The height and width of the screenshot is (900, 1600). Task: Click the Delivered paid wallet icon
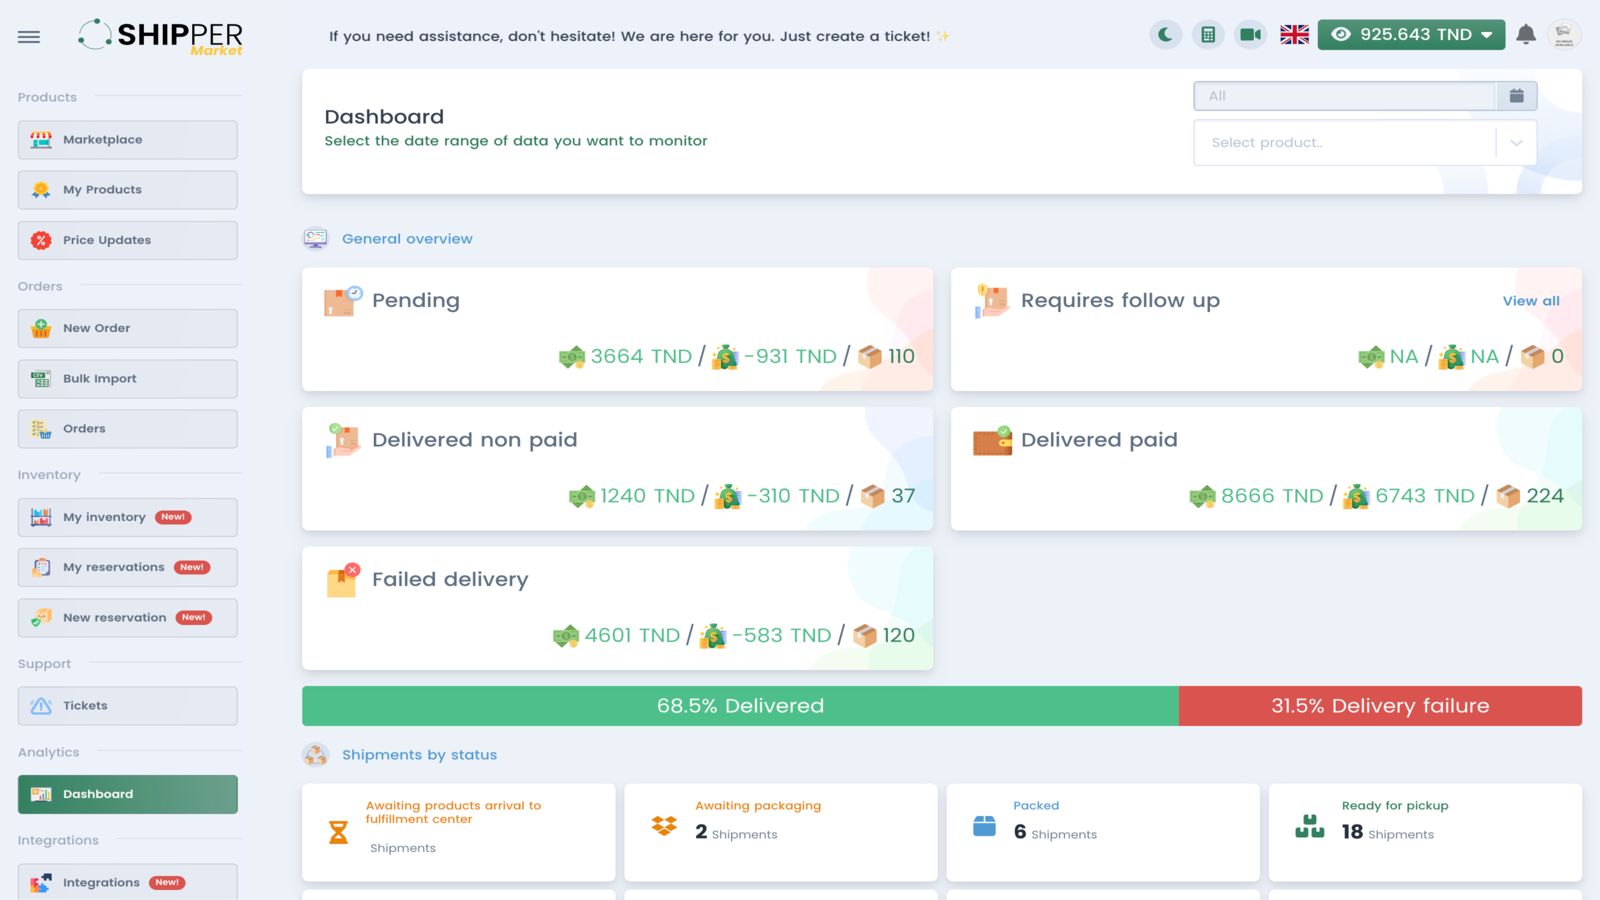(x=992, y=440)
